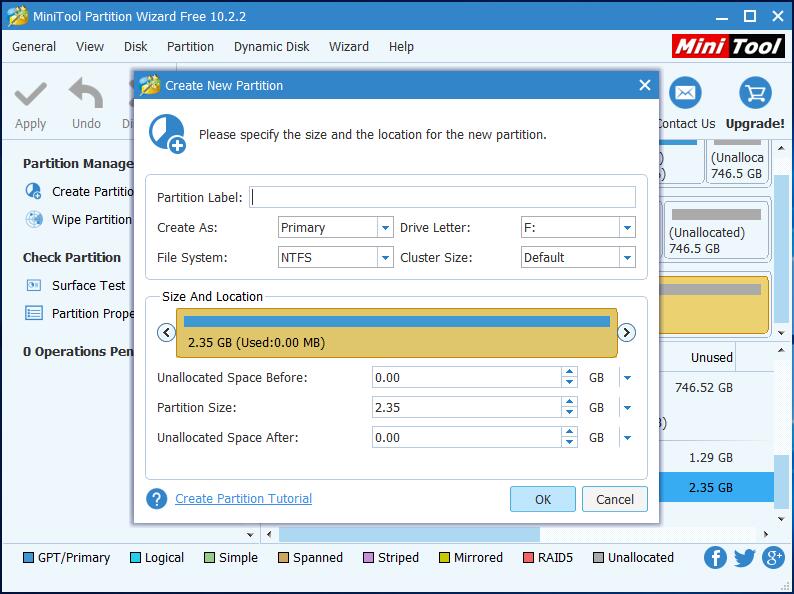Select Wipe Partition sidebar icon
This screenshot has width=794, height=594.
point(33,219)
